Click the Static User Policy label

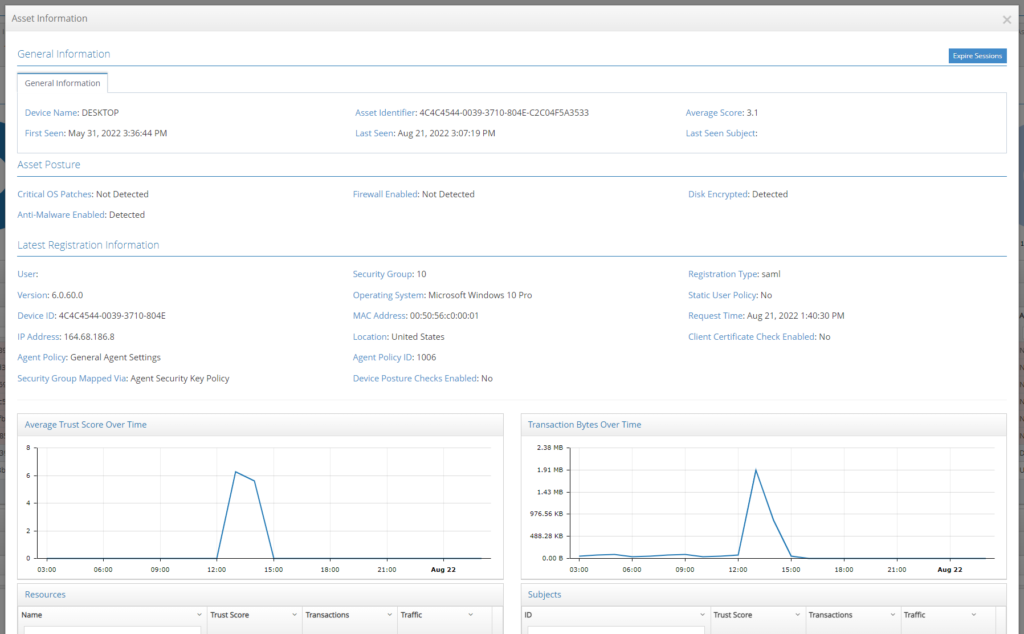pos(722,295)
